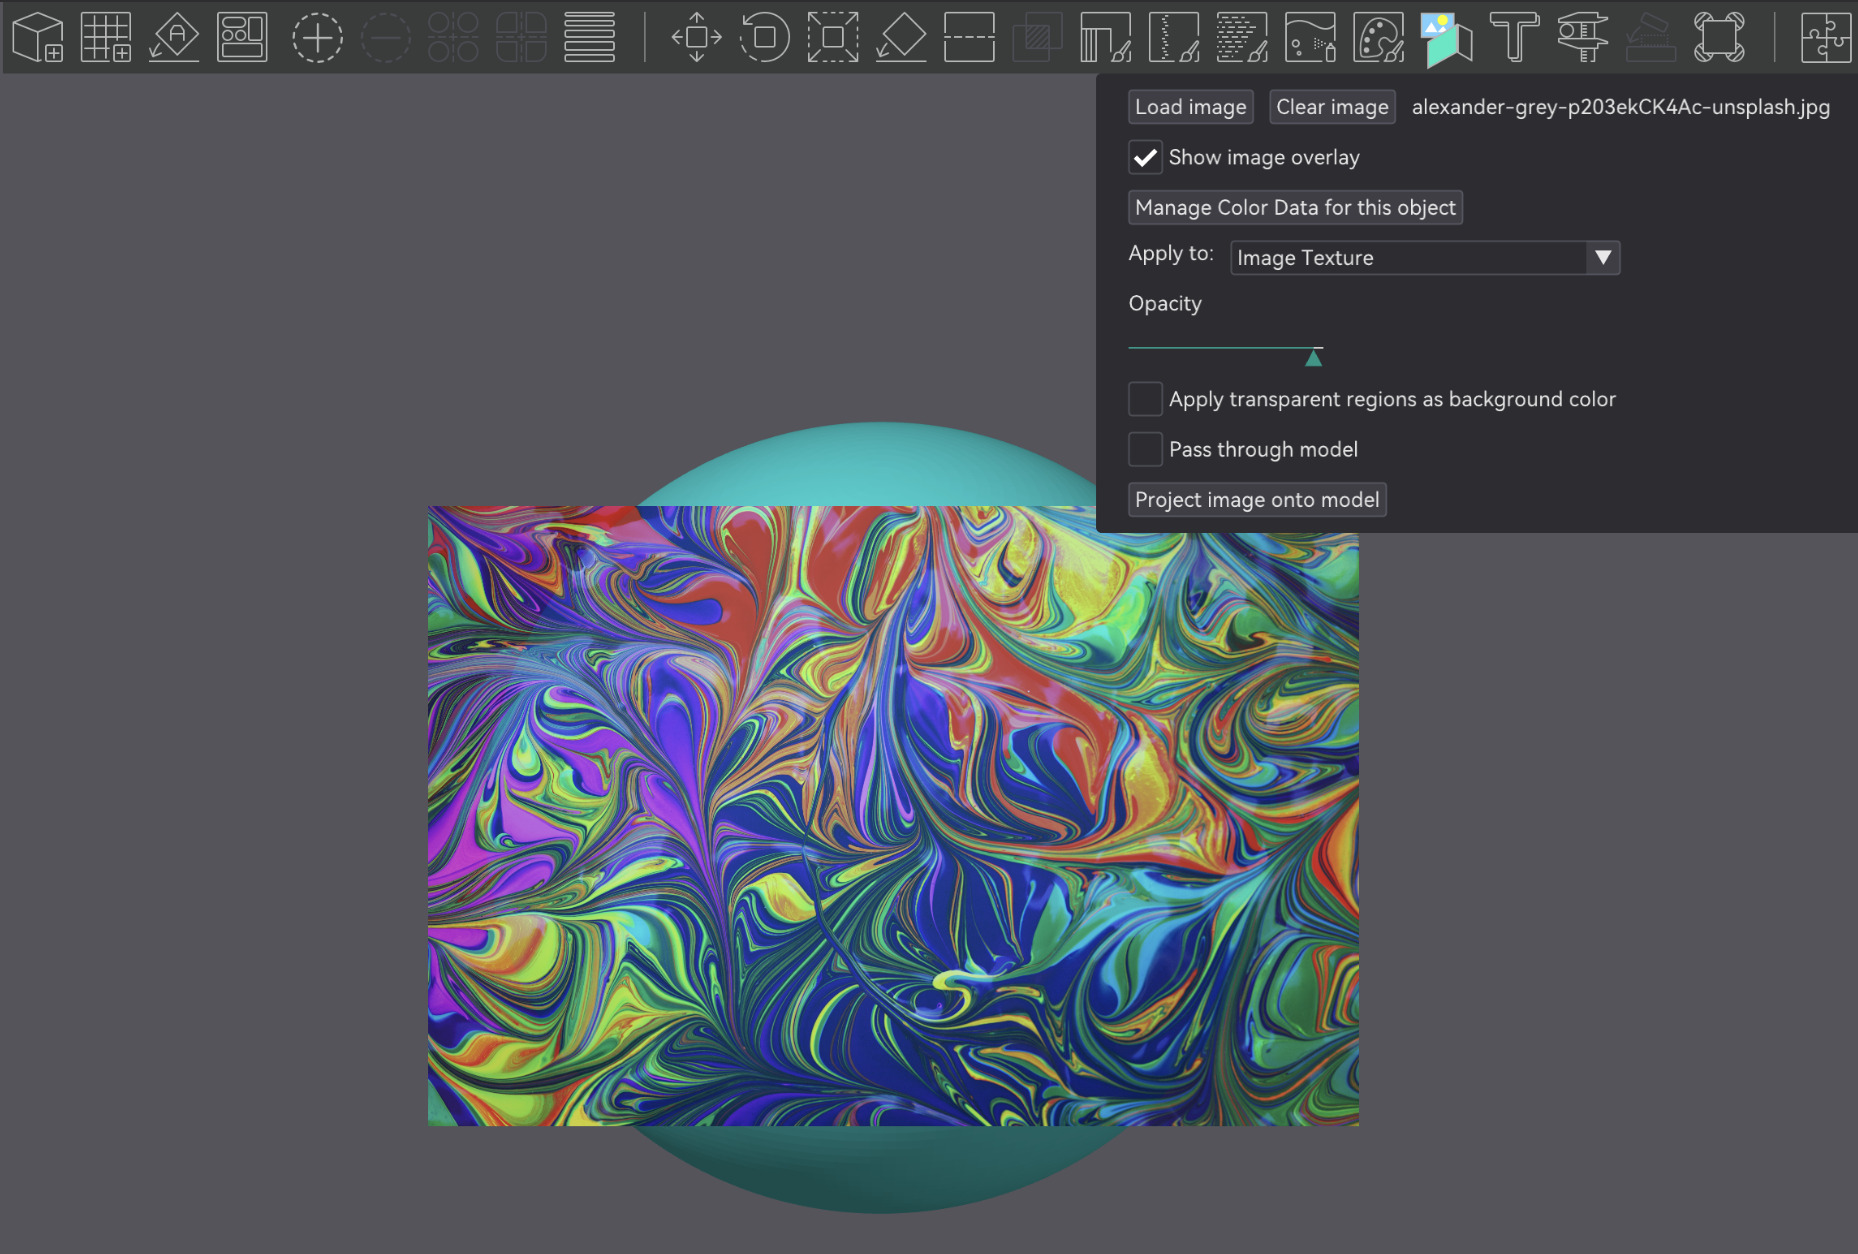1858x1254 pixels.
Task: Select the Rotate tool
Action: click(x=765, y=37)
